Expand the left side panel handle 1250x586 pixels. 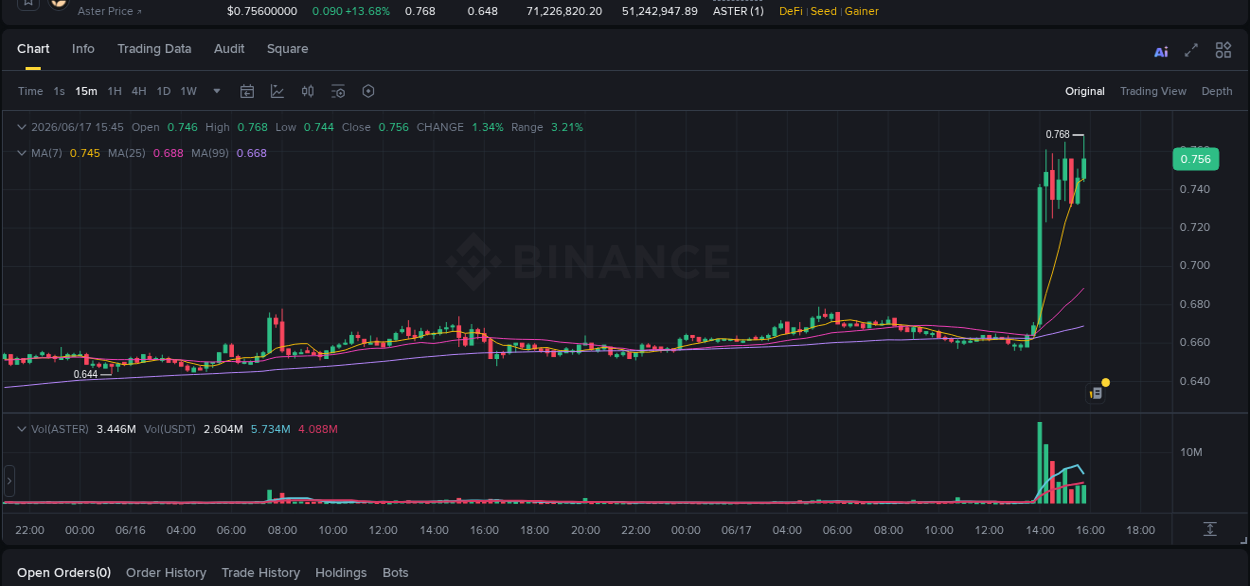coord(9,481)
